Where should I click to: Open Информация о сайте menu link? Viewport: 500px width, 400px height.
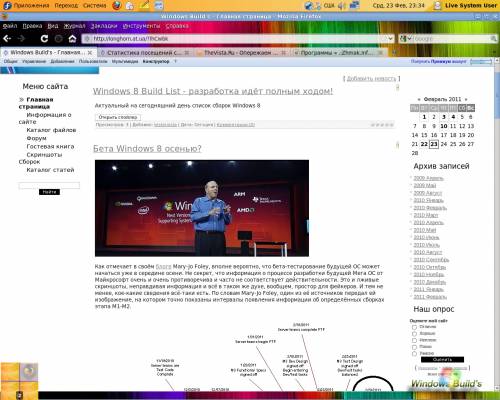coord(45,118)
